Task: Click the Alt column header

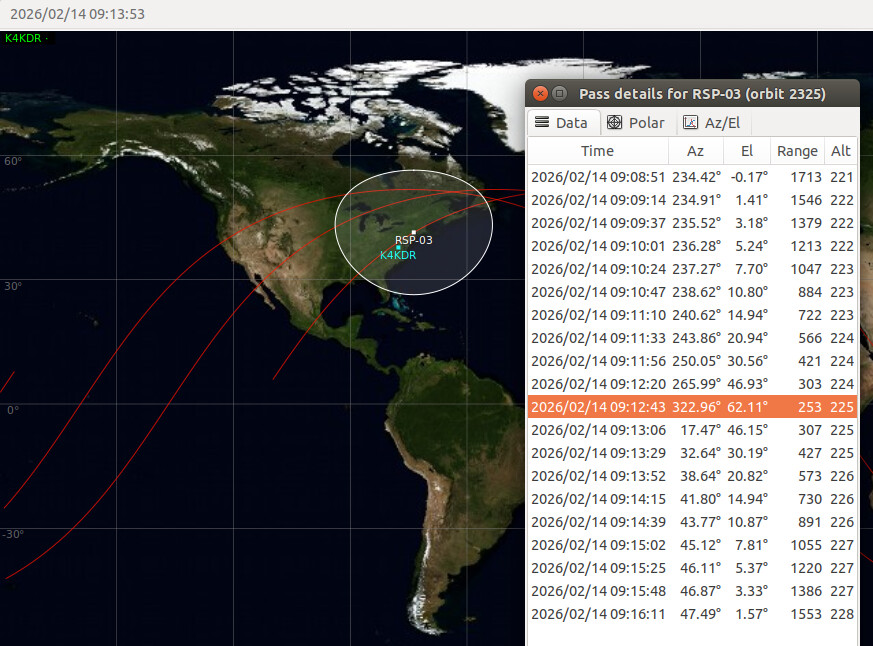Action: 840,151
